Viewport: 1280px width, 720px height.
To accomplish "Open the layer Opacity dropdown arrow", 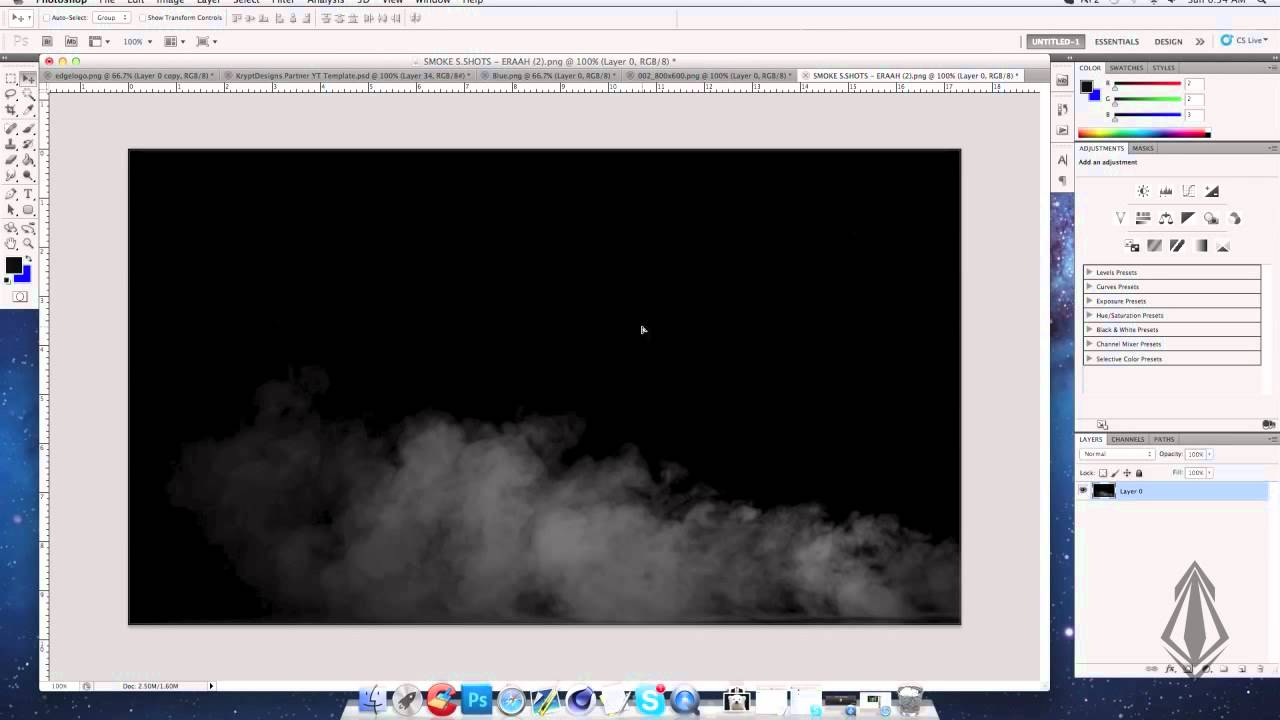I will click(1209, 454).
